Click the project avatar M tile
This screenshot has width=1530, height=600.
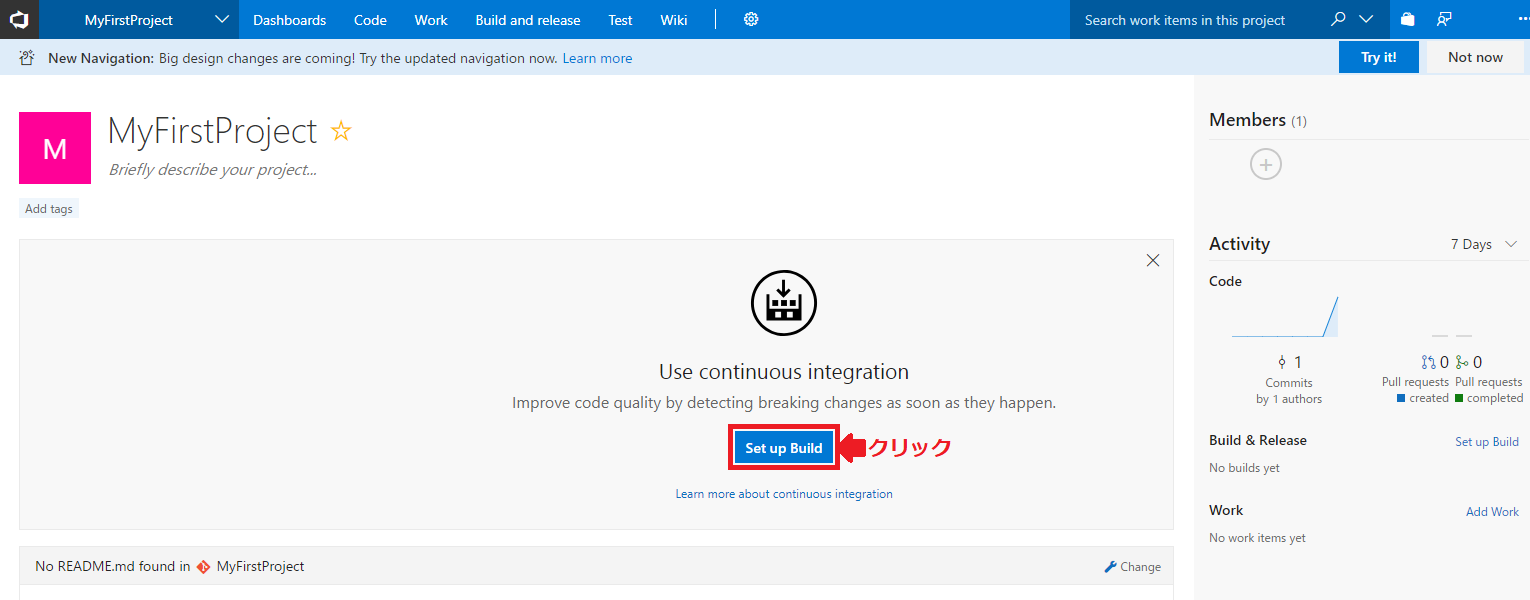pos(55,148)
